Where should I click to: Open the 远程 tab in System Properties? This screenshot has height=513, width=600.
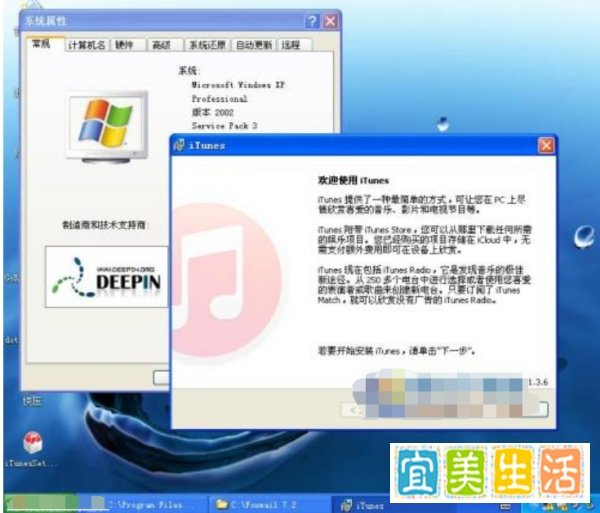tap(293, 45)
